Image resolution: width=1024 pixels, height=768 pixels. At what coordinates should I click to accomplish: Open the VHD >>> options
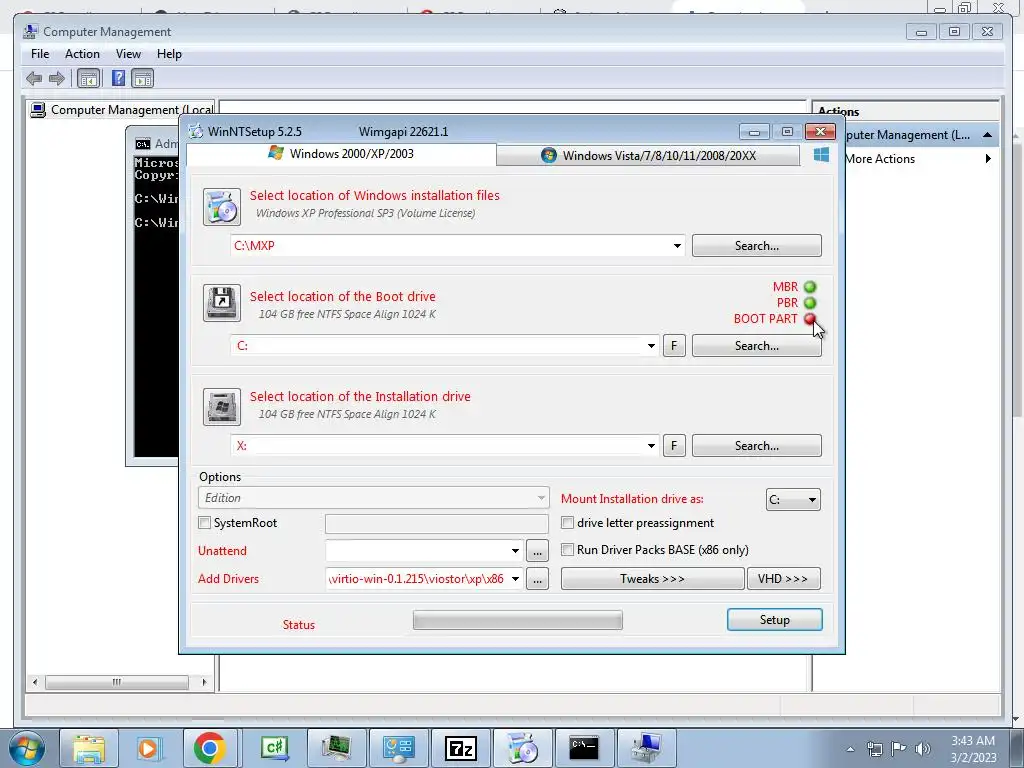point(783,579)
